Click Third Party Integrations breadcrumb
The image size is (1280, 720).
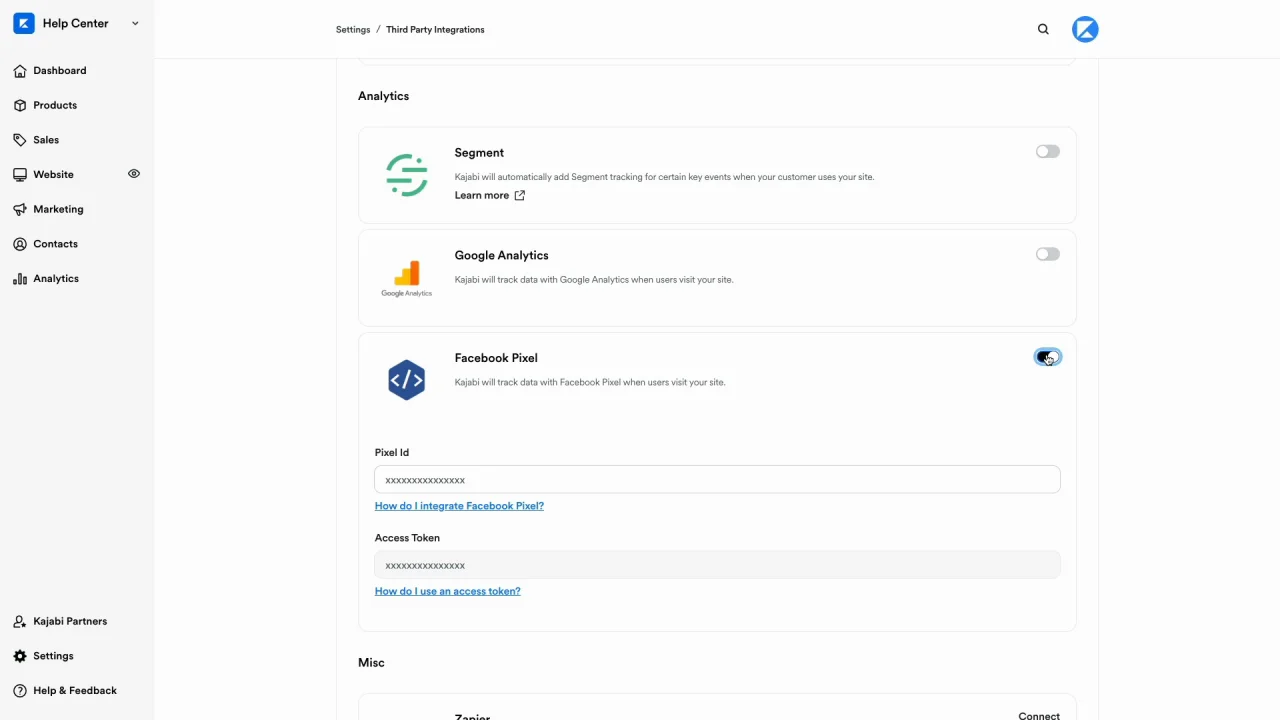(x=435, y=30)
